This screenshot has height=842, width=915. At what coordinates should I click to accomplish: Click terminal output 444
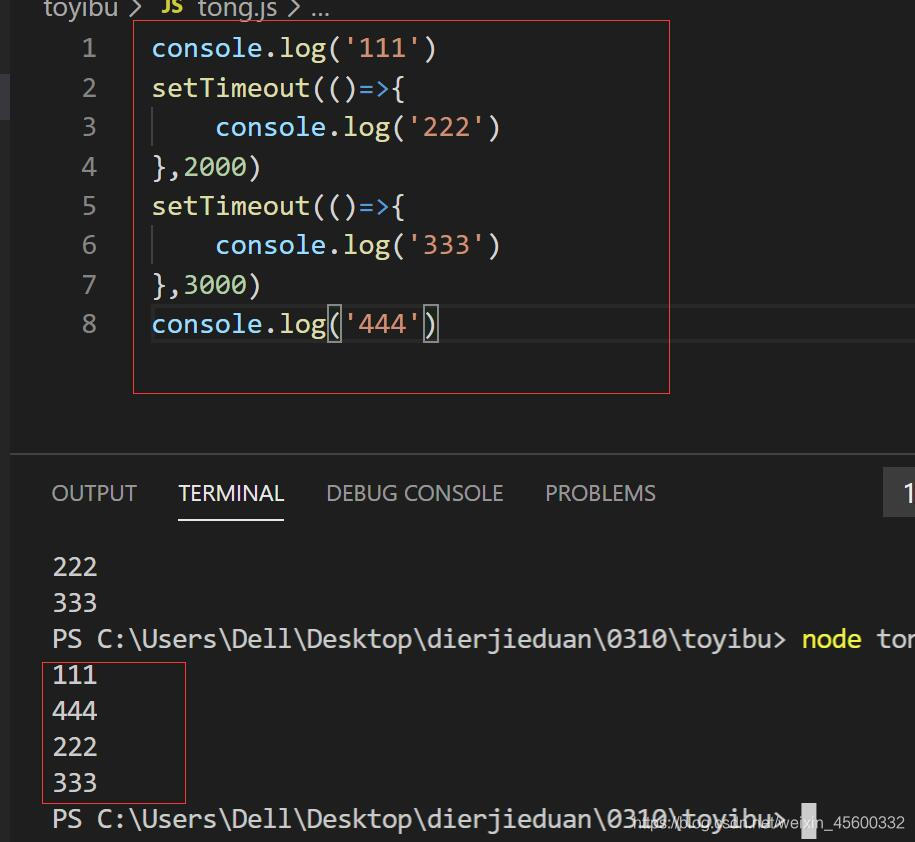coord(75,711)
